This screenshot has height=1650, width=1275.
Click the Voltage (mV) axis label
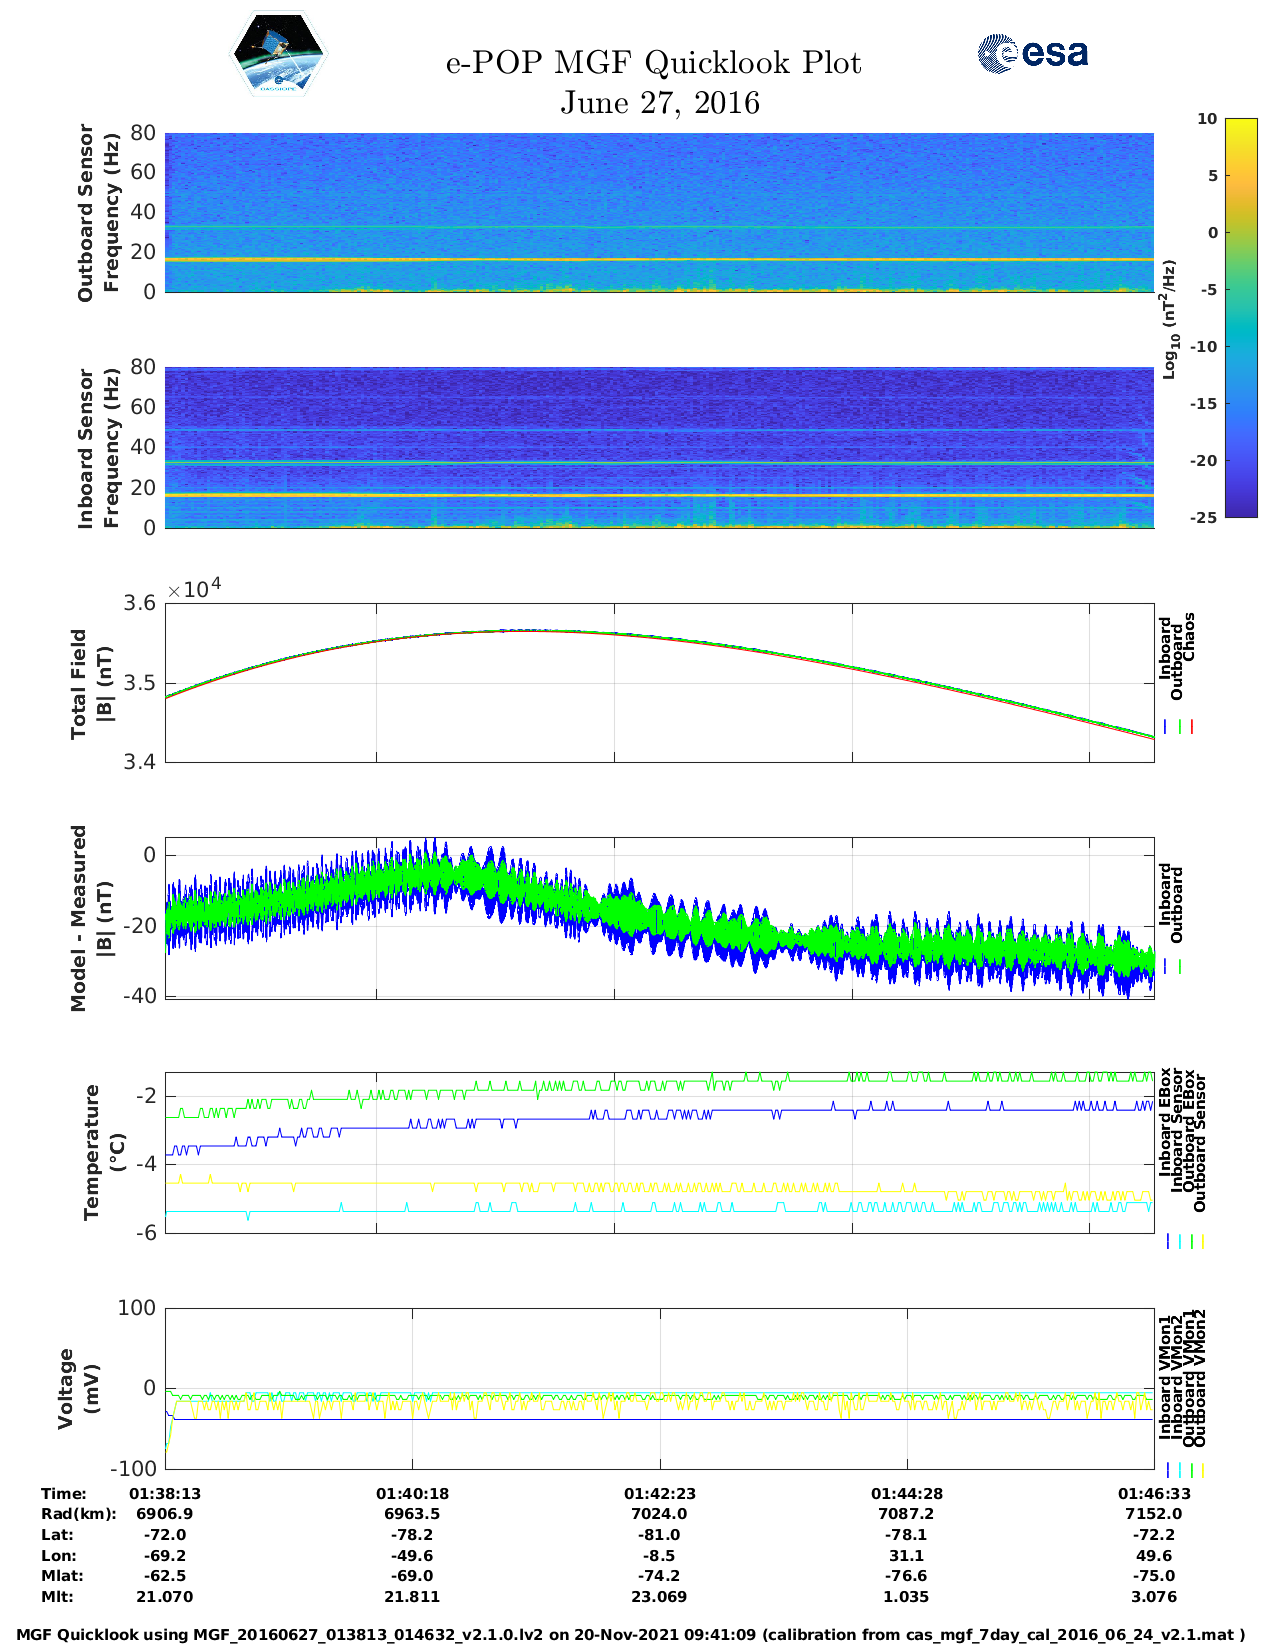click(80, 1388)
